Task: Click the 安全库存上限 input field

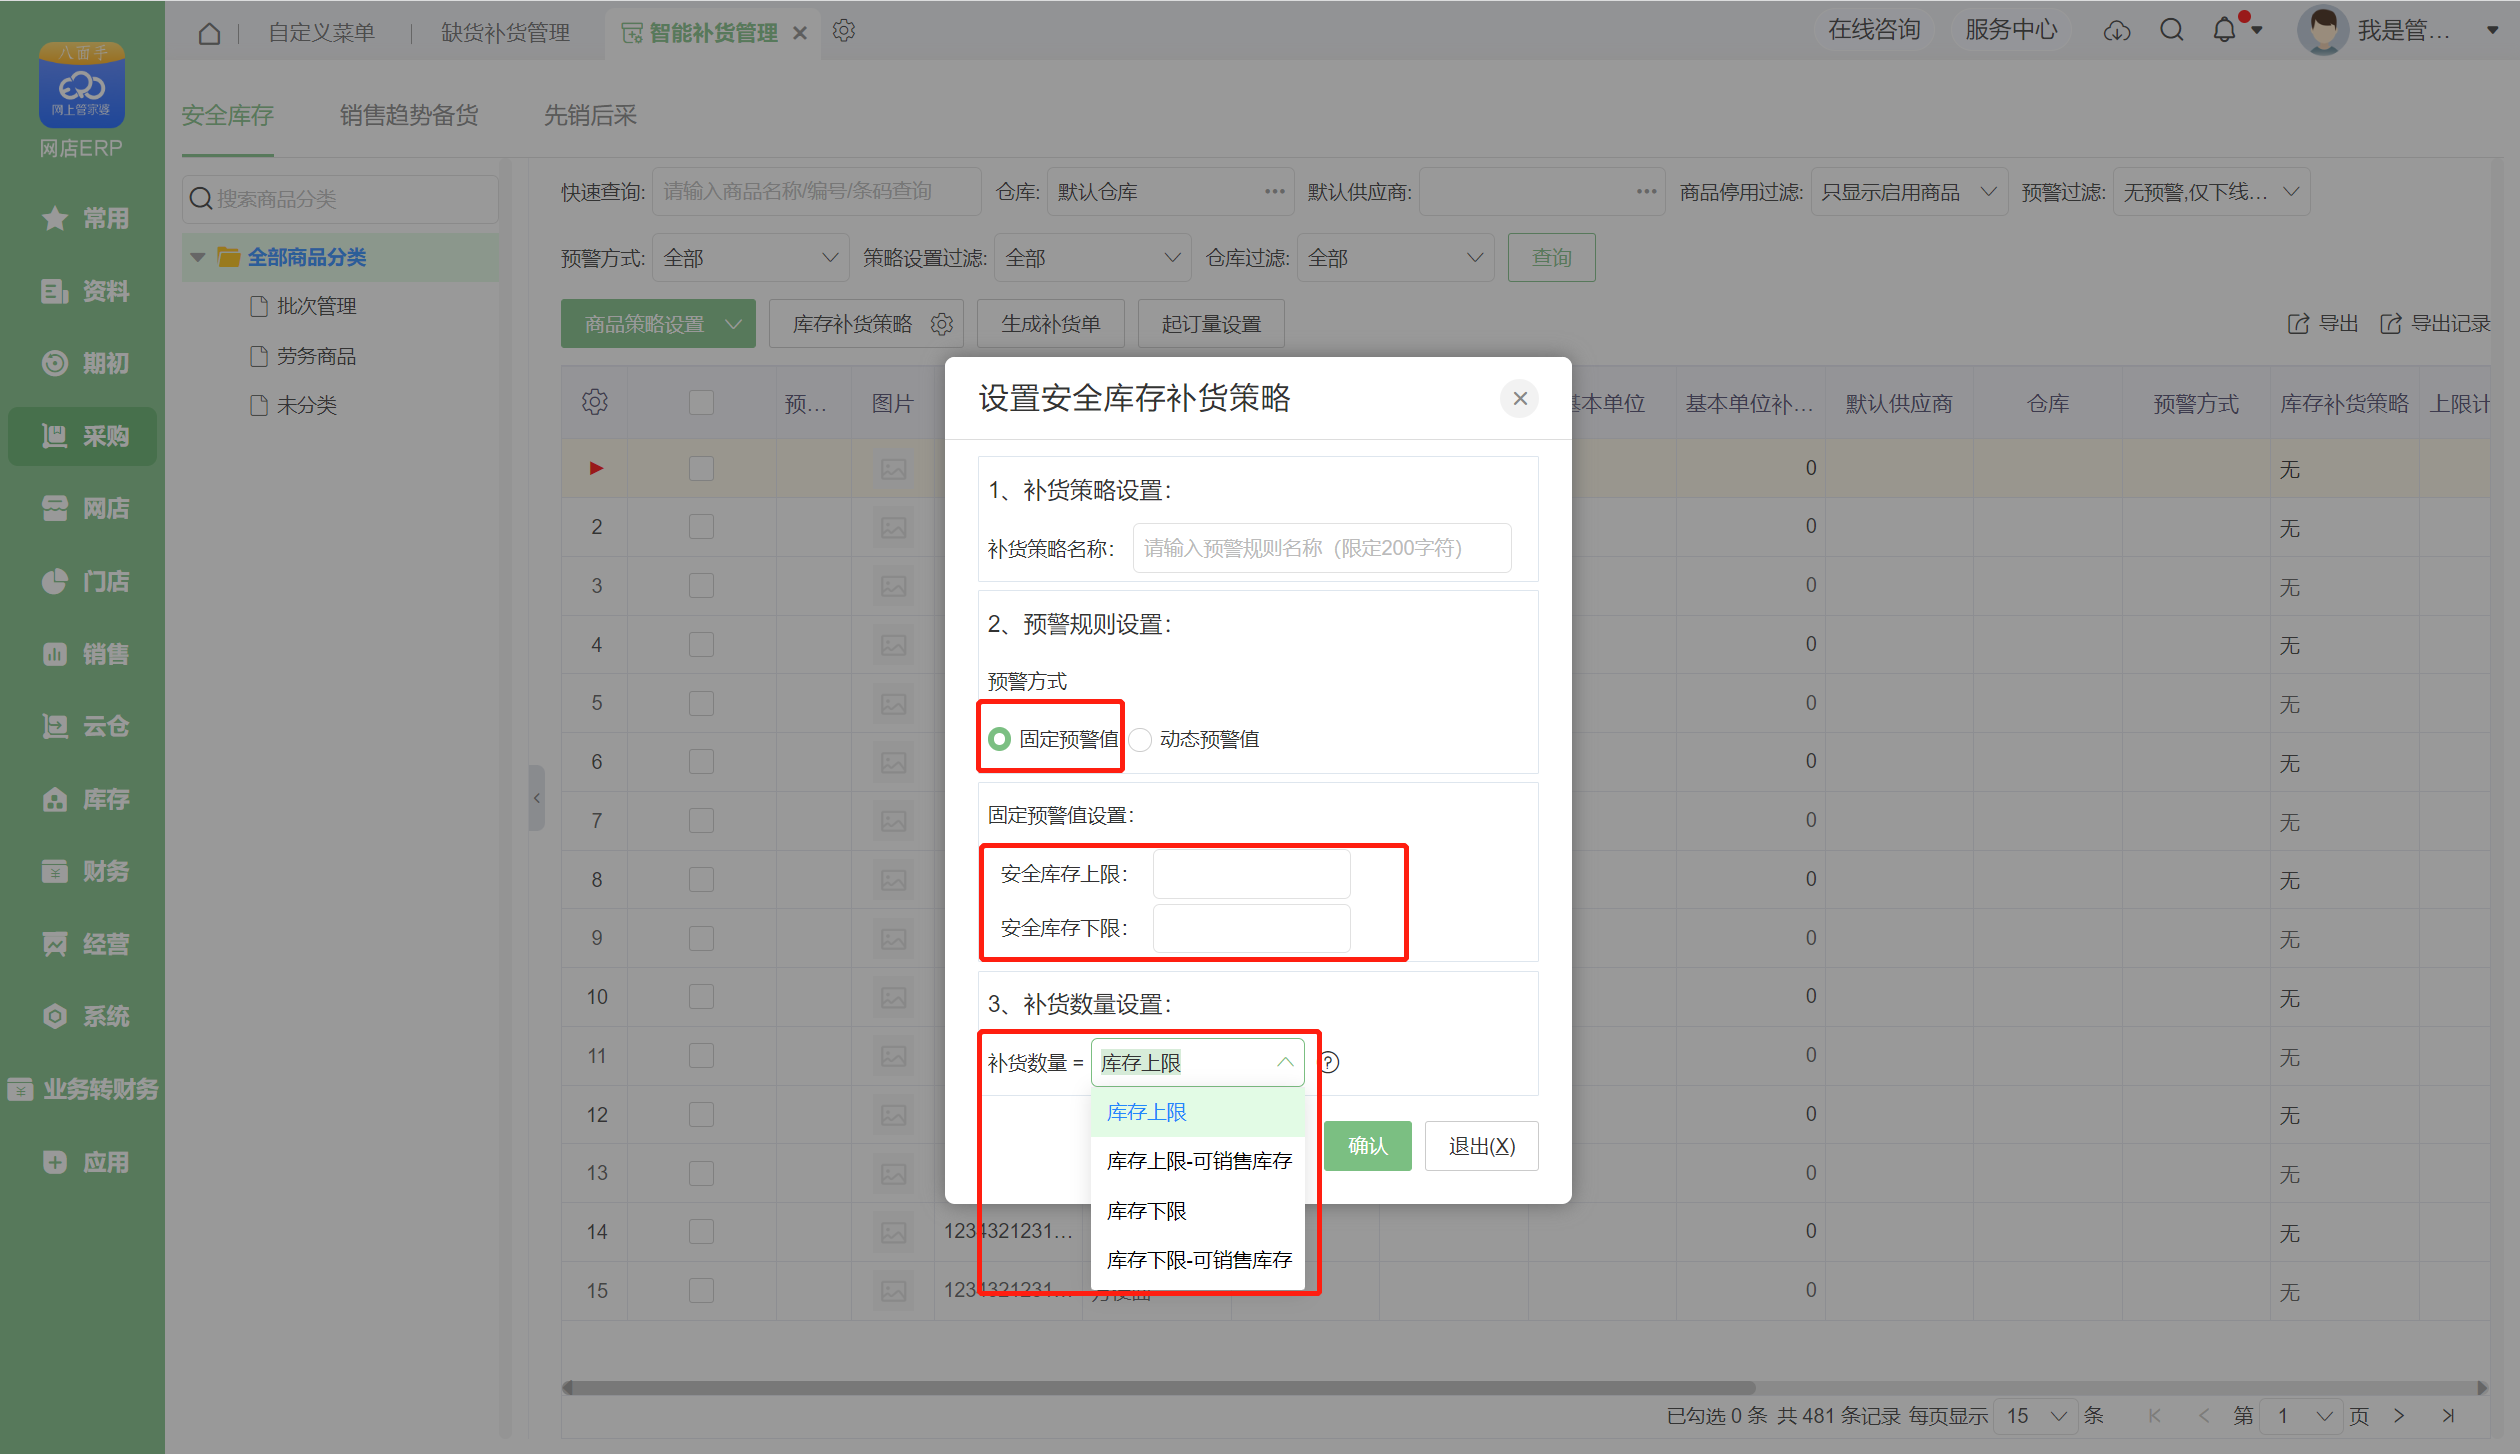Action: (x=1251, y=874)
